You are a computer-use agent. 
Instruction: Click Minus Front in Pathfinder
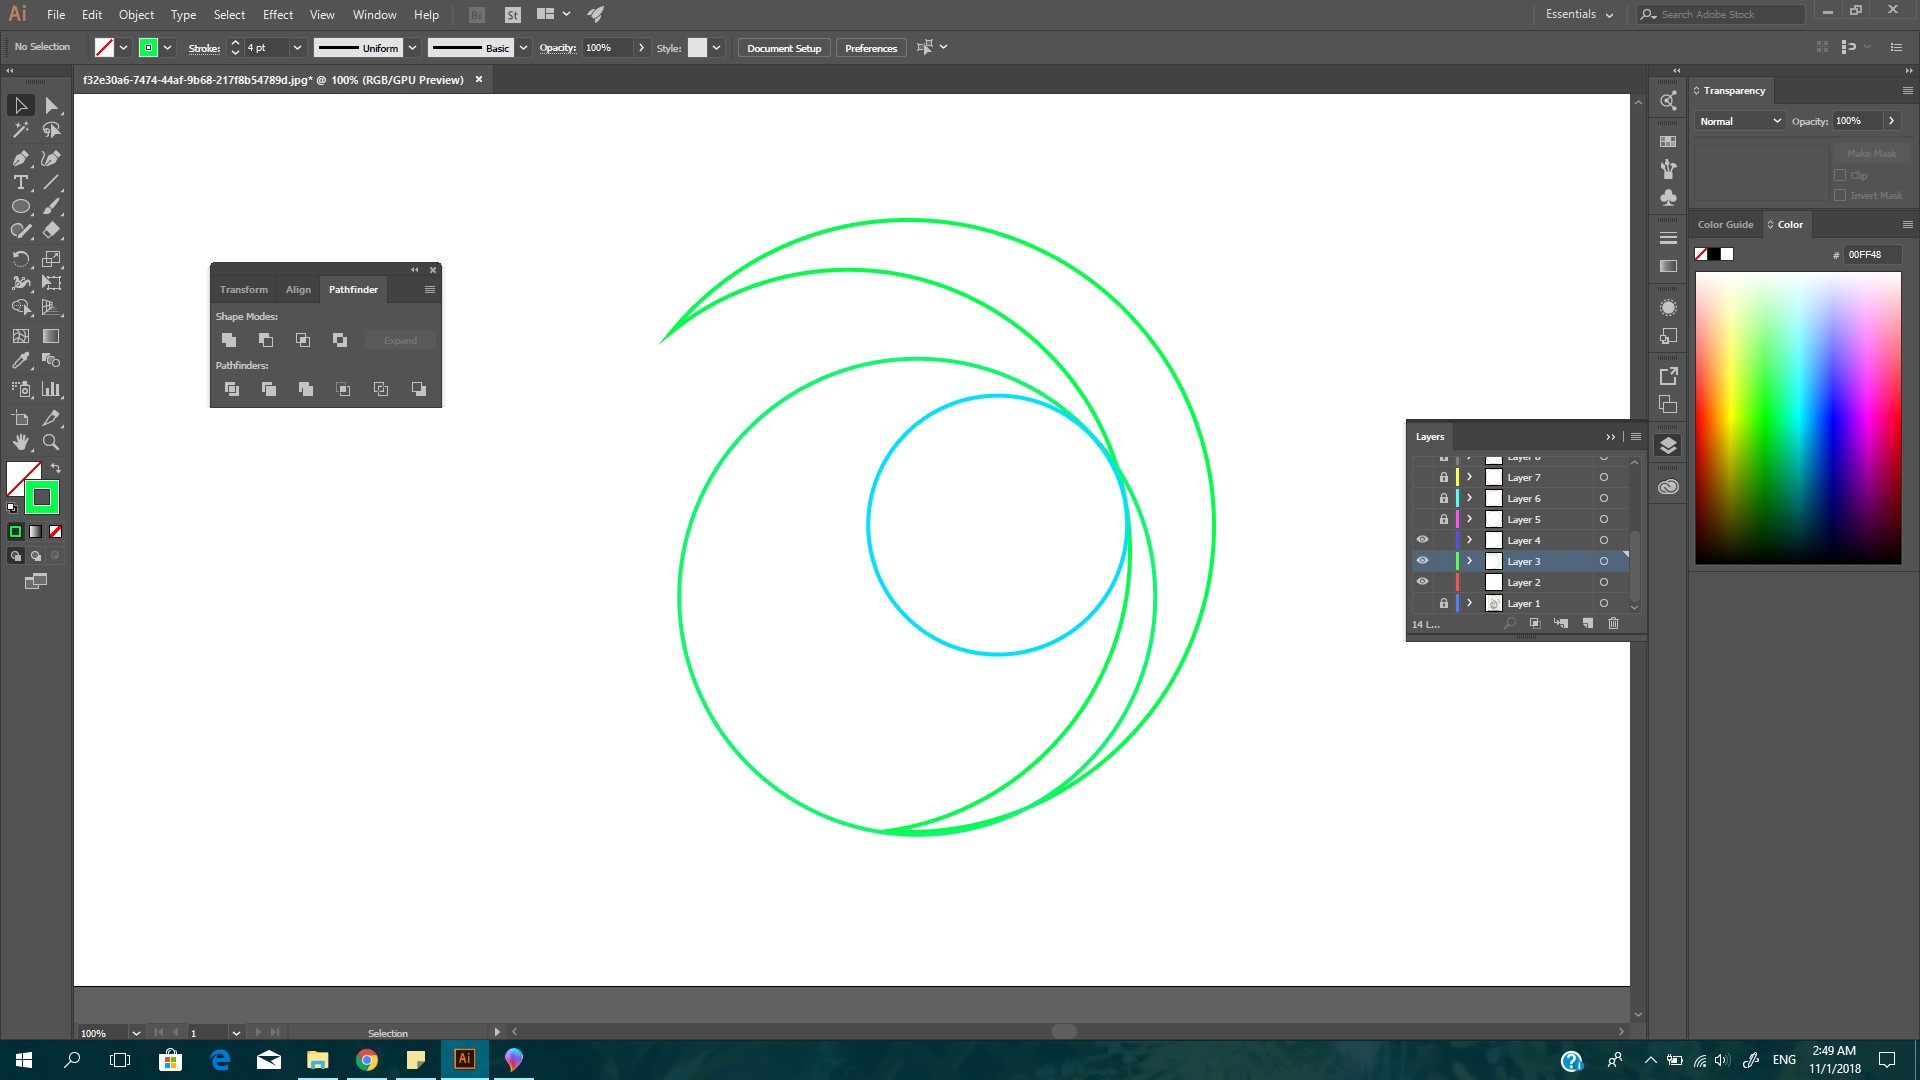click(x=266, y=340)
